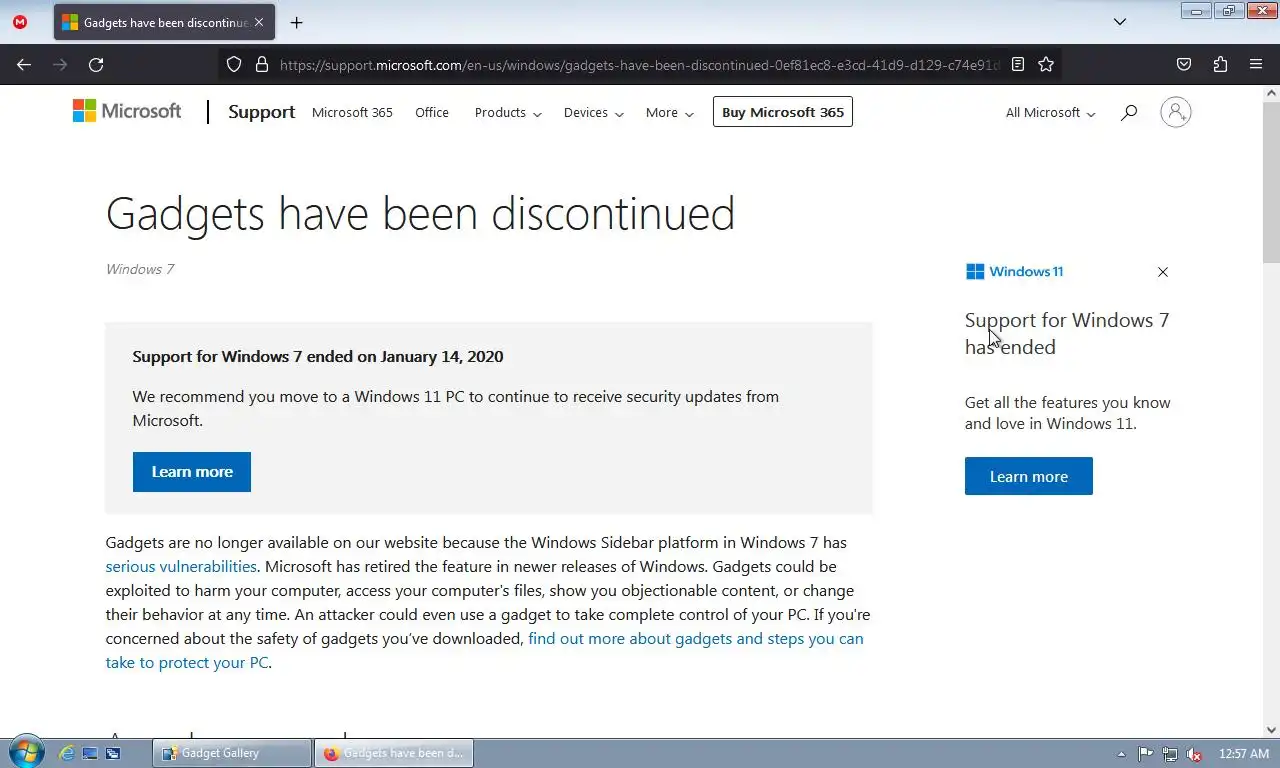Expand the More menu
Image resolution: width=1280 pixels, height=768 pixels.
669,112
